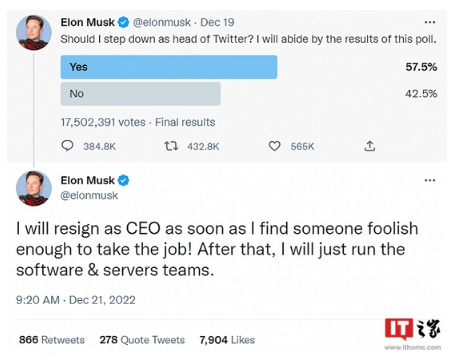Click the share icon on poll tweet
455x362 pixels.
pos(369,146)
